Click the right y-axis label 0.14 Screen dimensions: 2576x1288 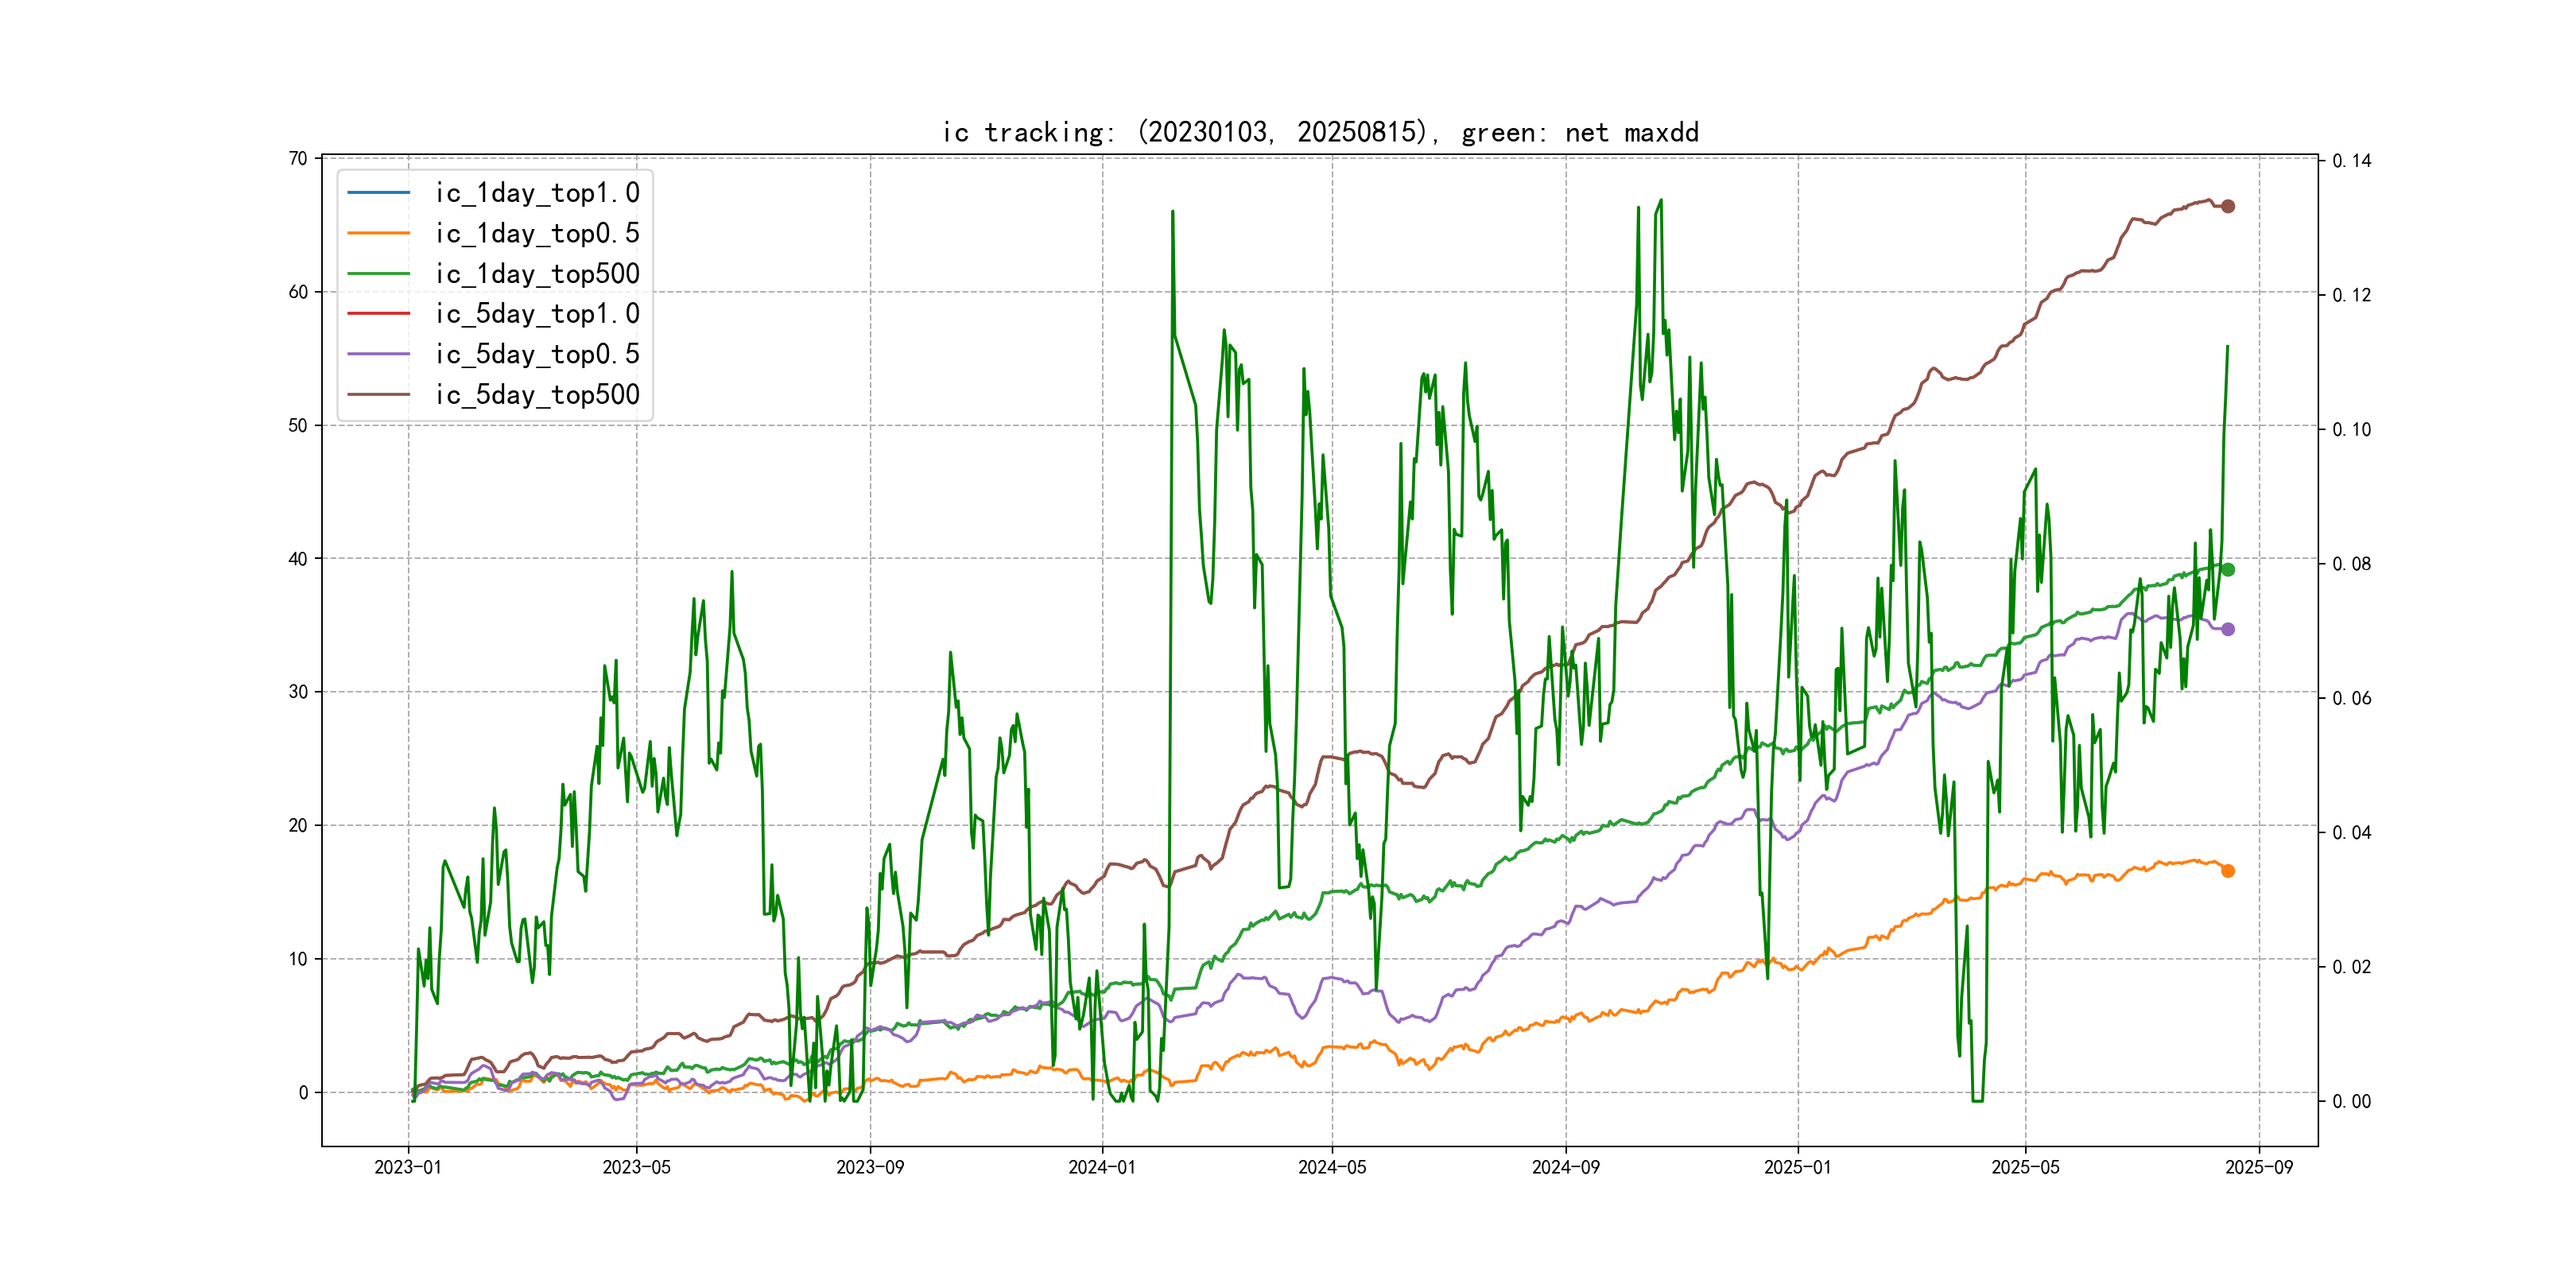pos(2351,160)
